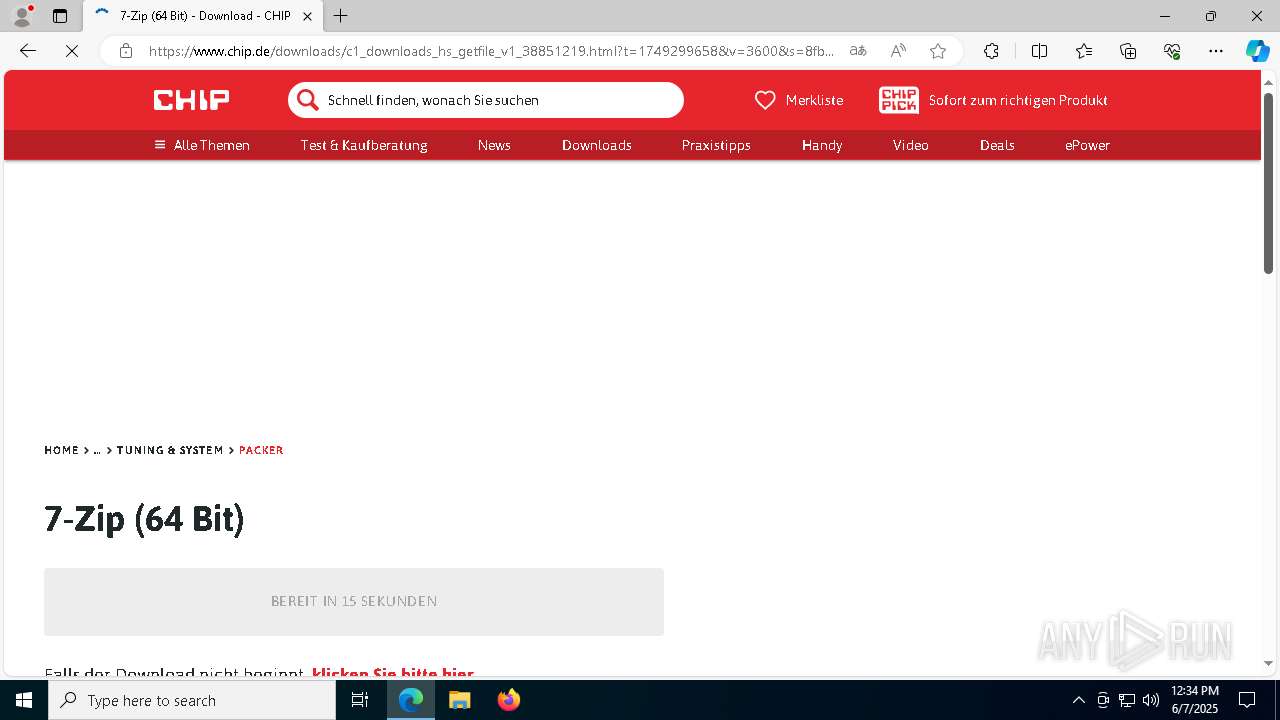Screen dimensions: 1280x720
Task: Open the Handy section
Action: tap(822, 145)
